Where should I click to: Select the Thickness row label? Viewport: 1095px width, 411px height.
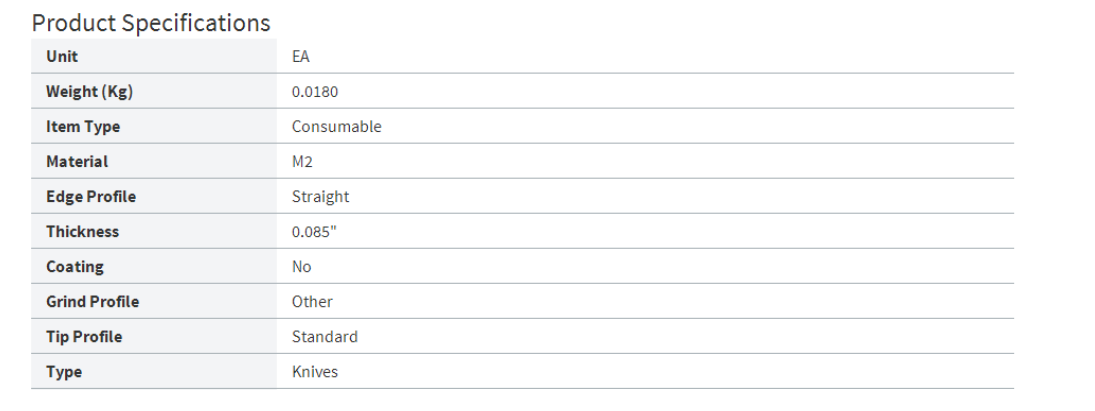pyautogui.click(x=82, y=232)
